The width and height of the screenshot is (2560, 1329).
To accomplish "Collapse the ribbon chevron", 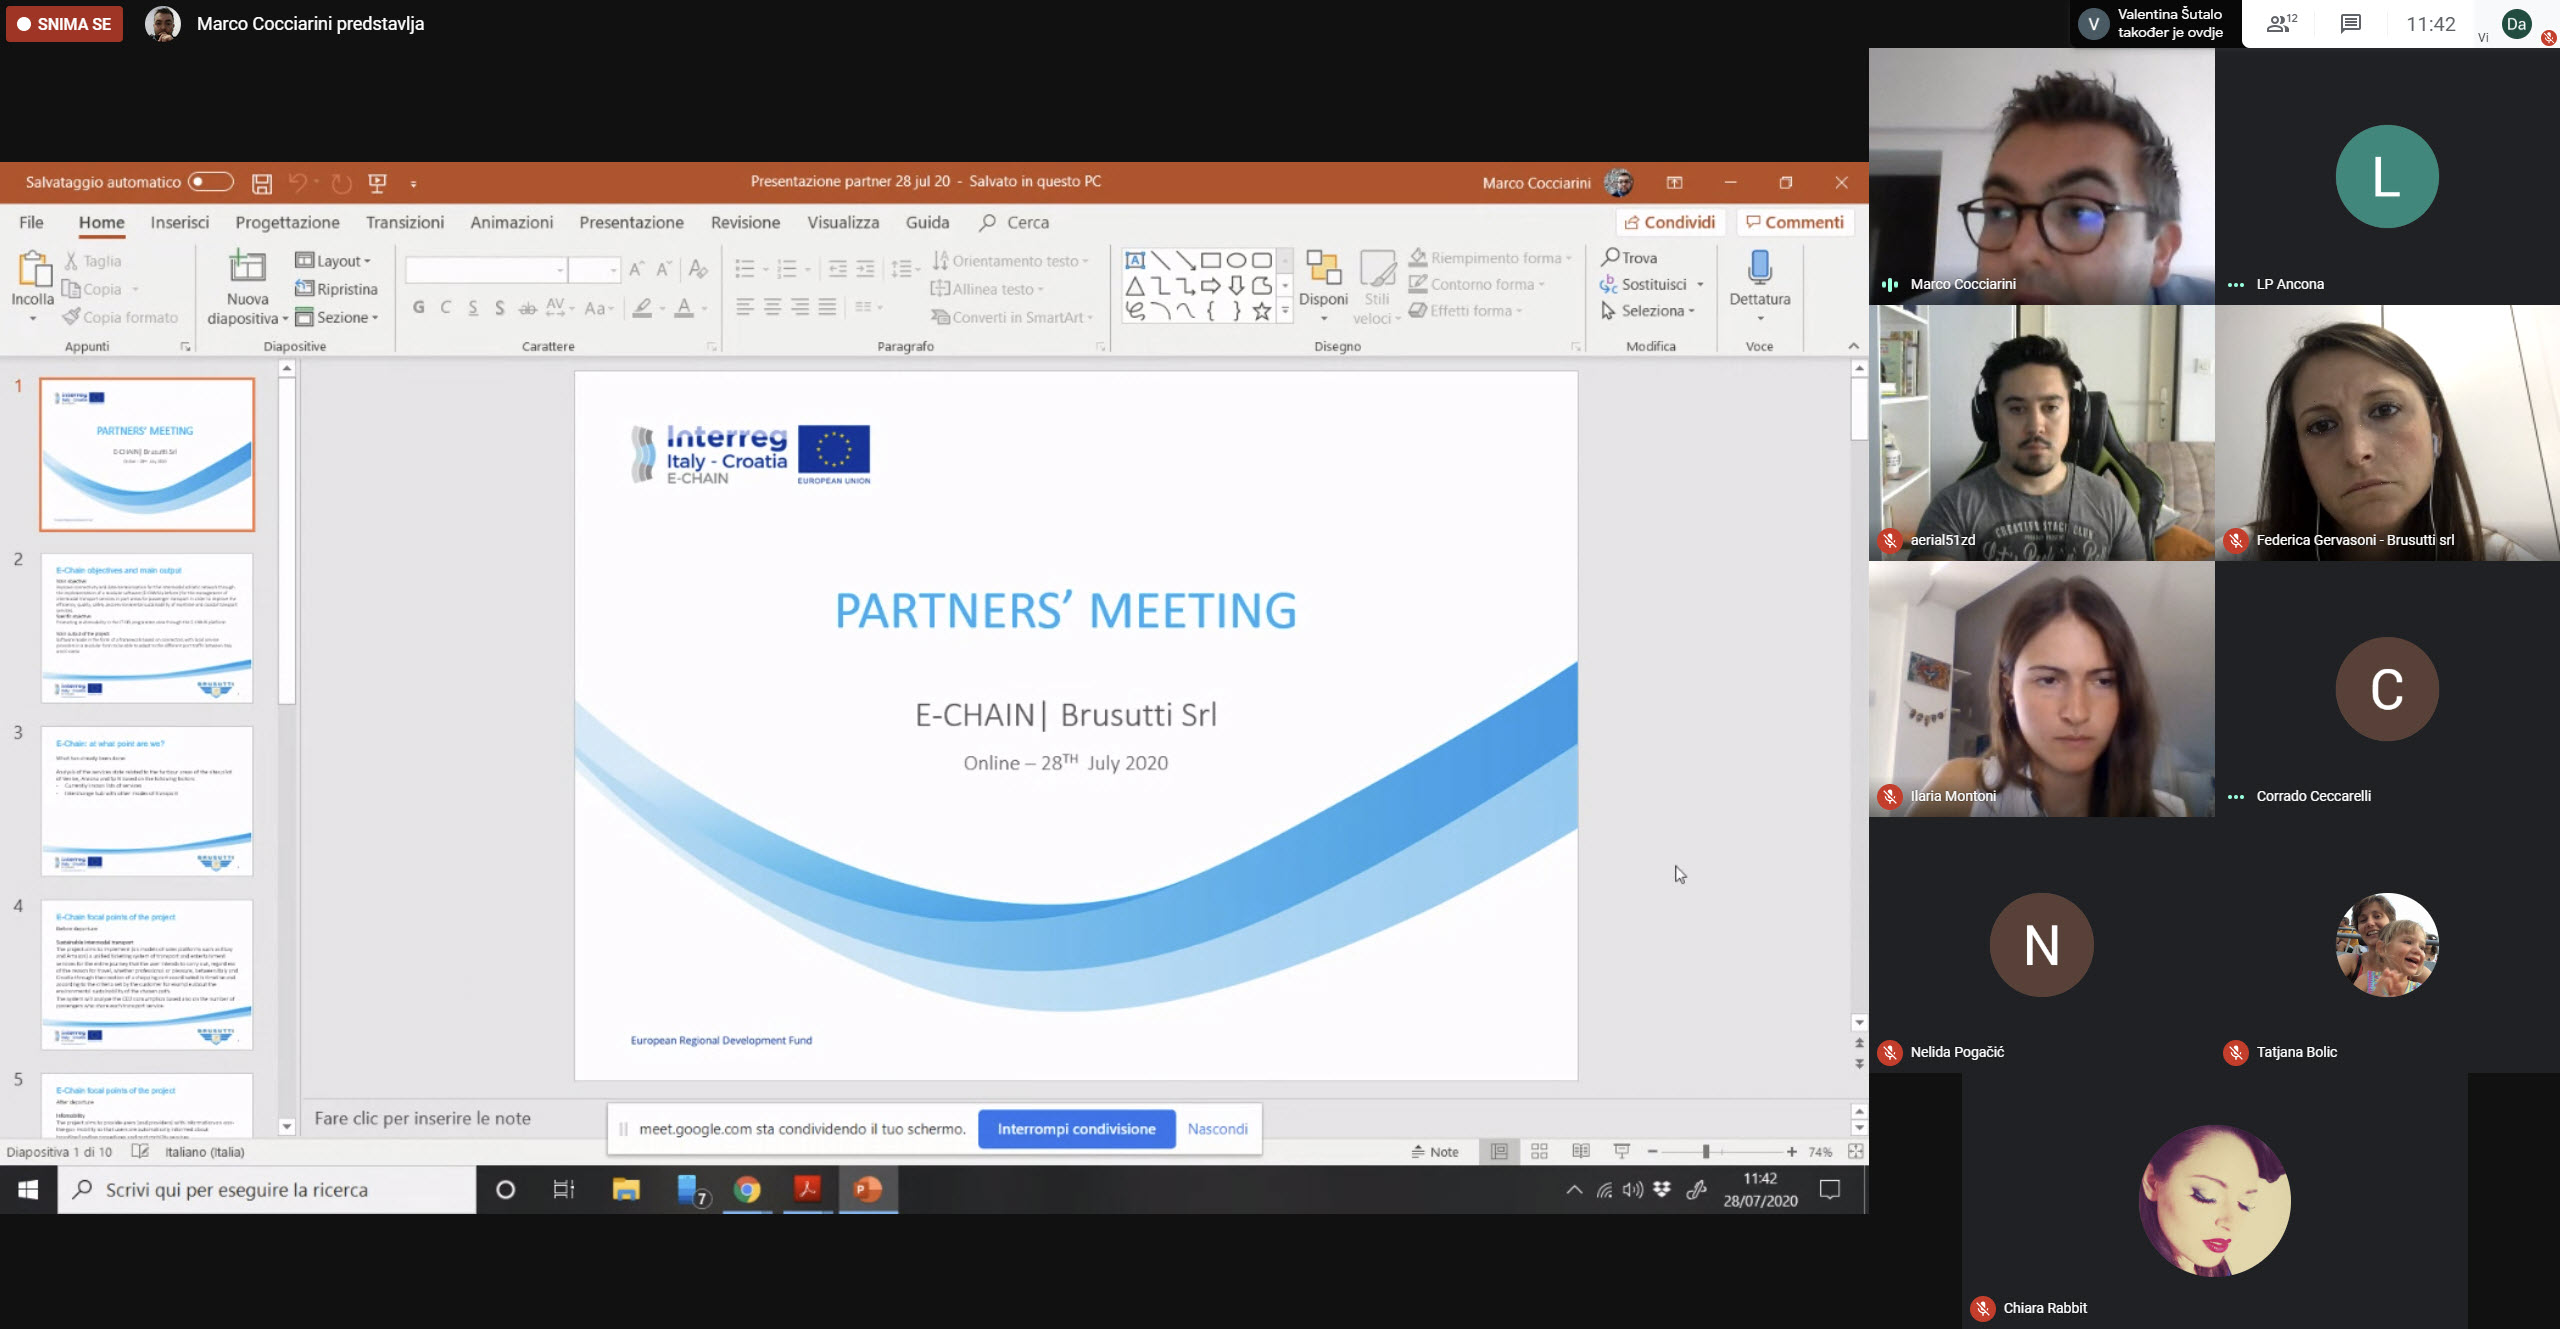I will (1853, 346).
